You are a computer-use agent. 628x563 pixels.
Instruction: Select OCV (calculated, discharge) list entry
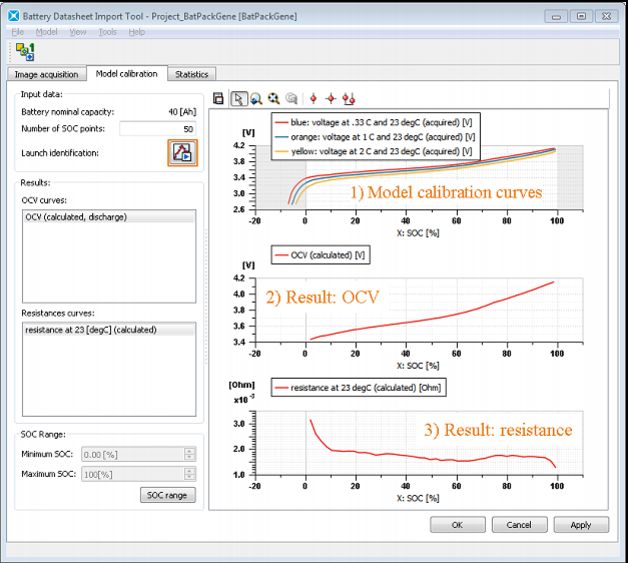76,217
